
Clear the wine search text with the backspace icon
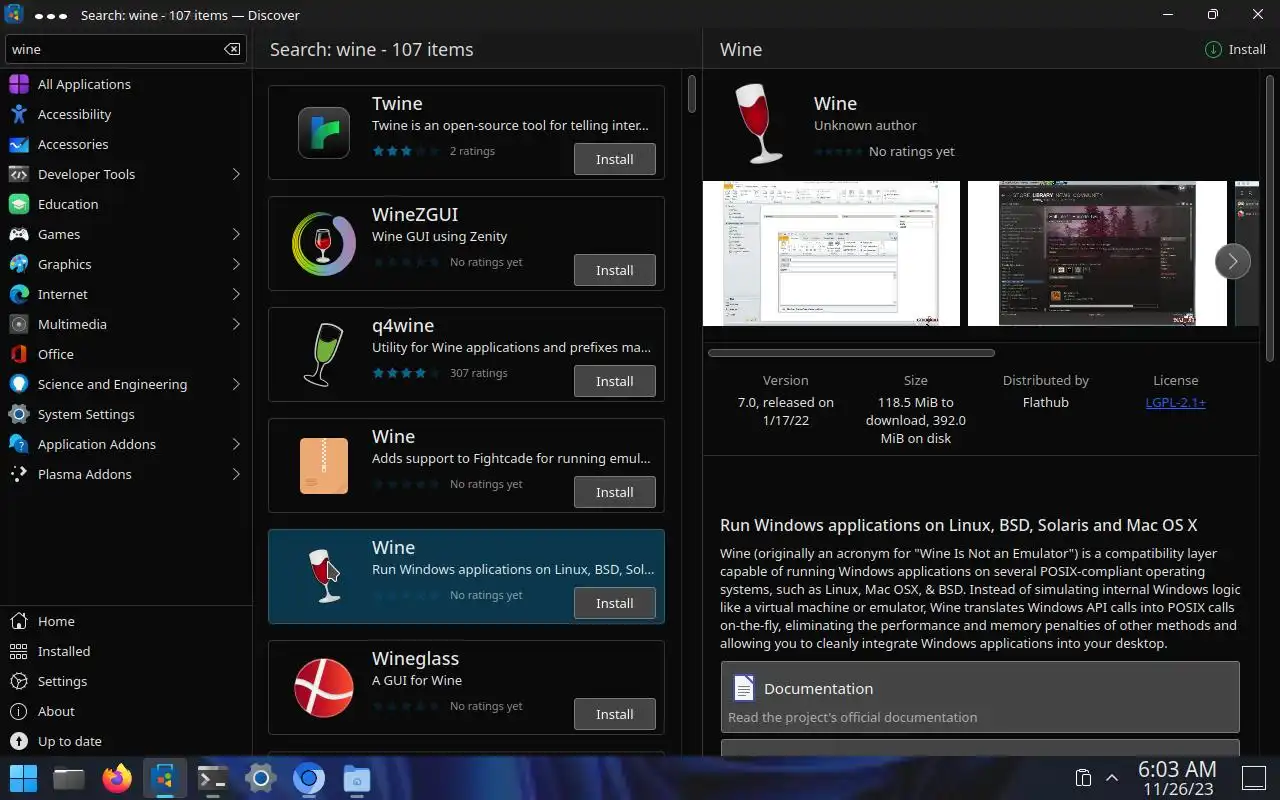click(x=232, y=49)
